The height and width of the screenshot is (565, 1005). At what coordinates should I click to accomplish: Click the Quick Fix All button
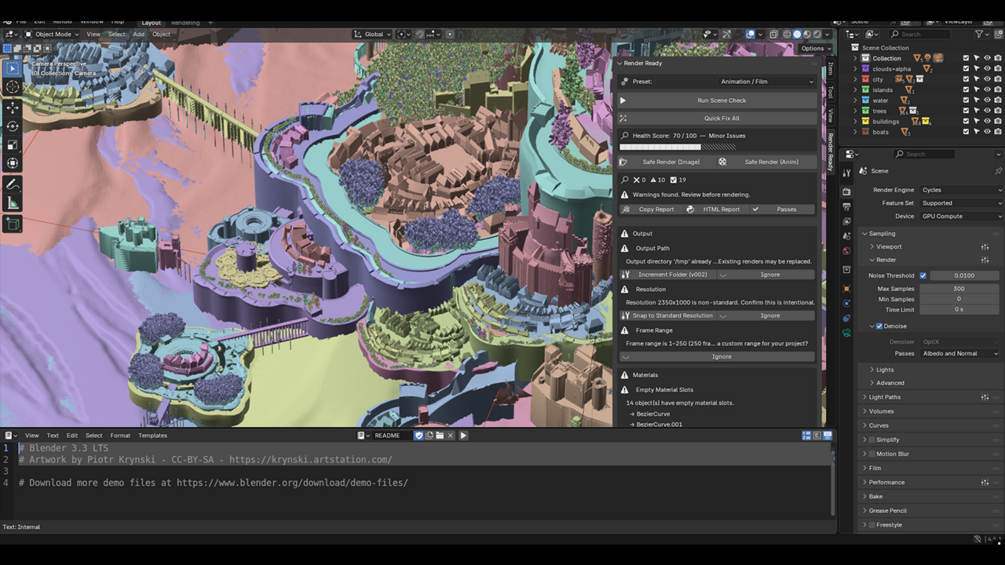click(718, 119)
